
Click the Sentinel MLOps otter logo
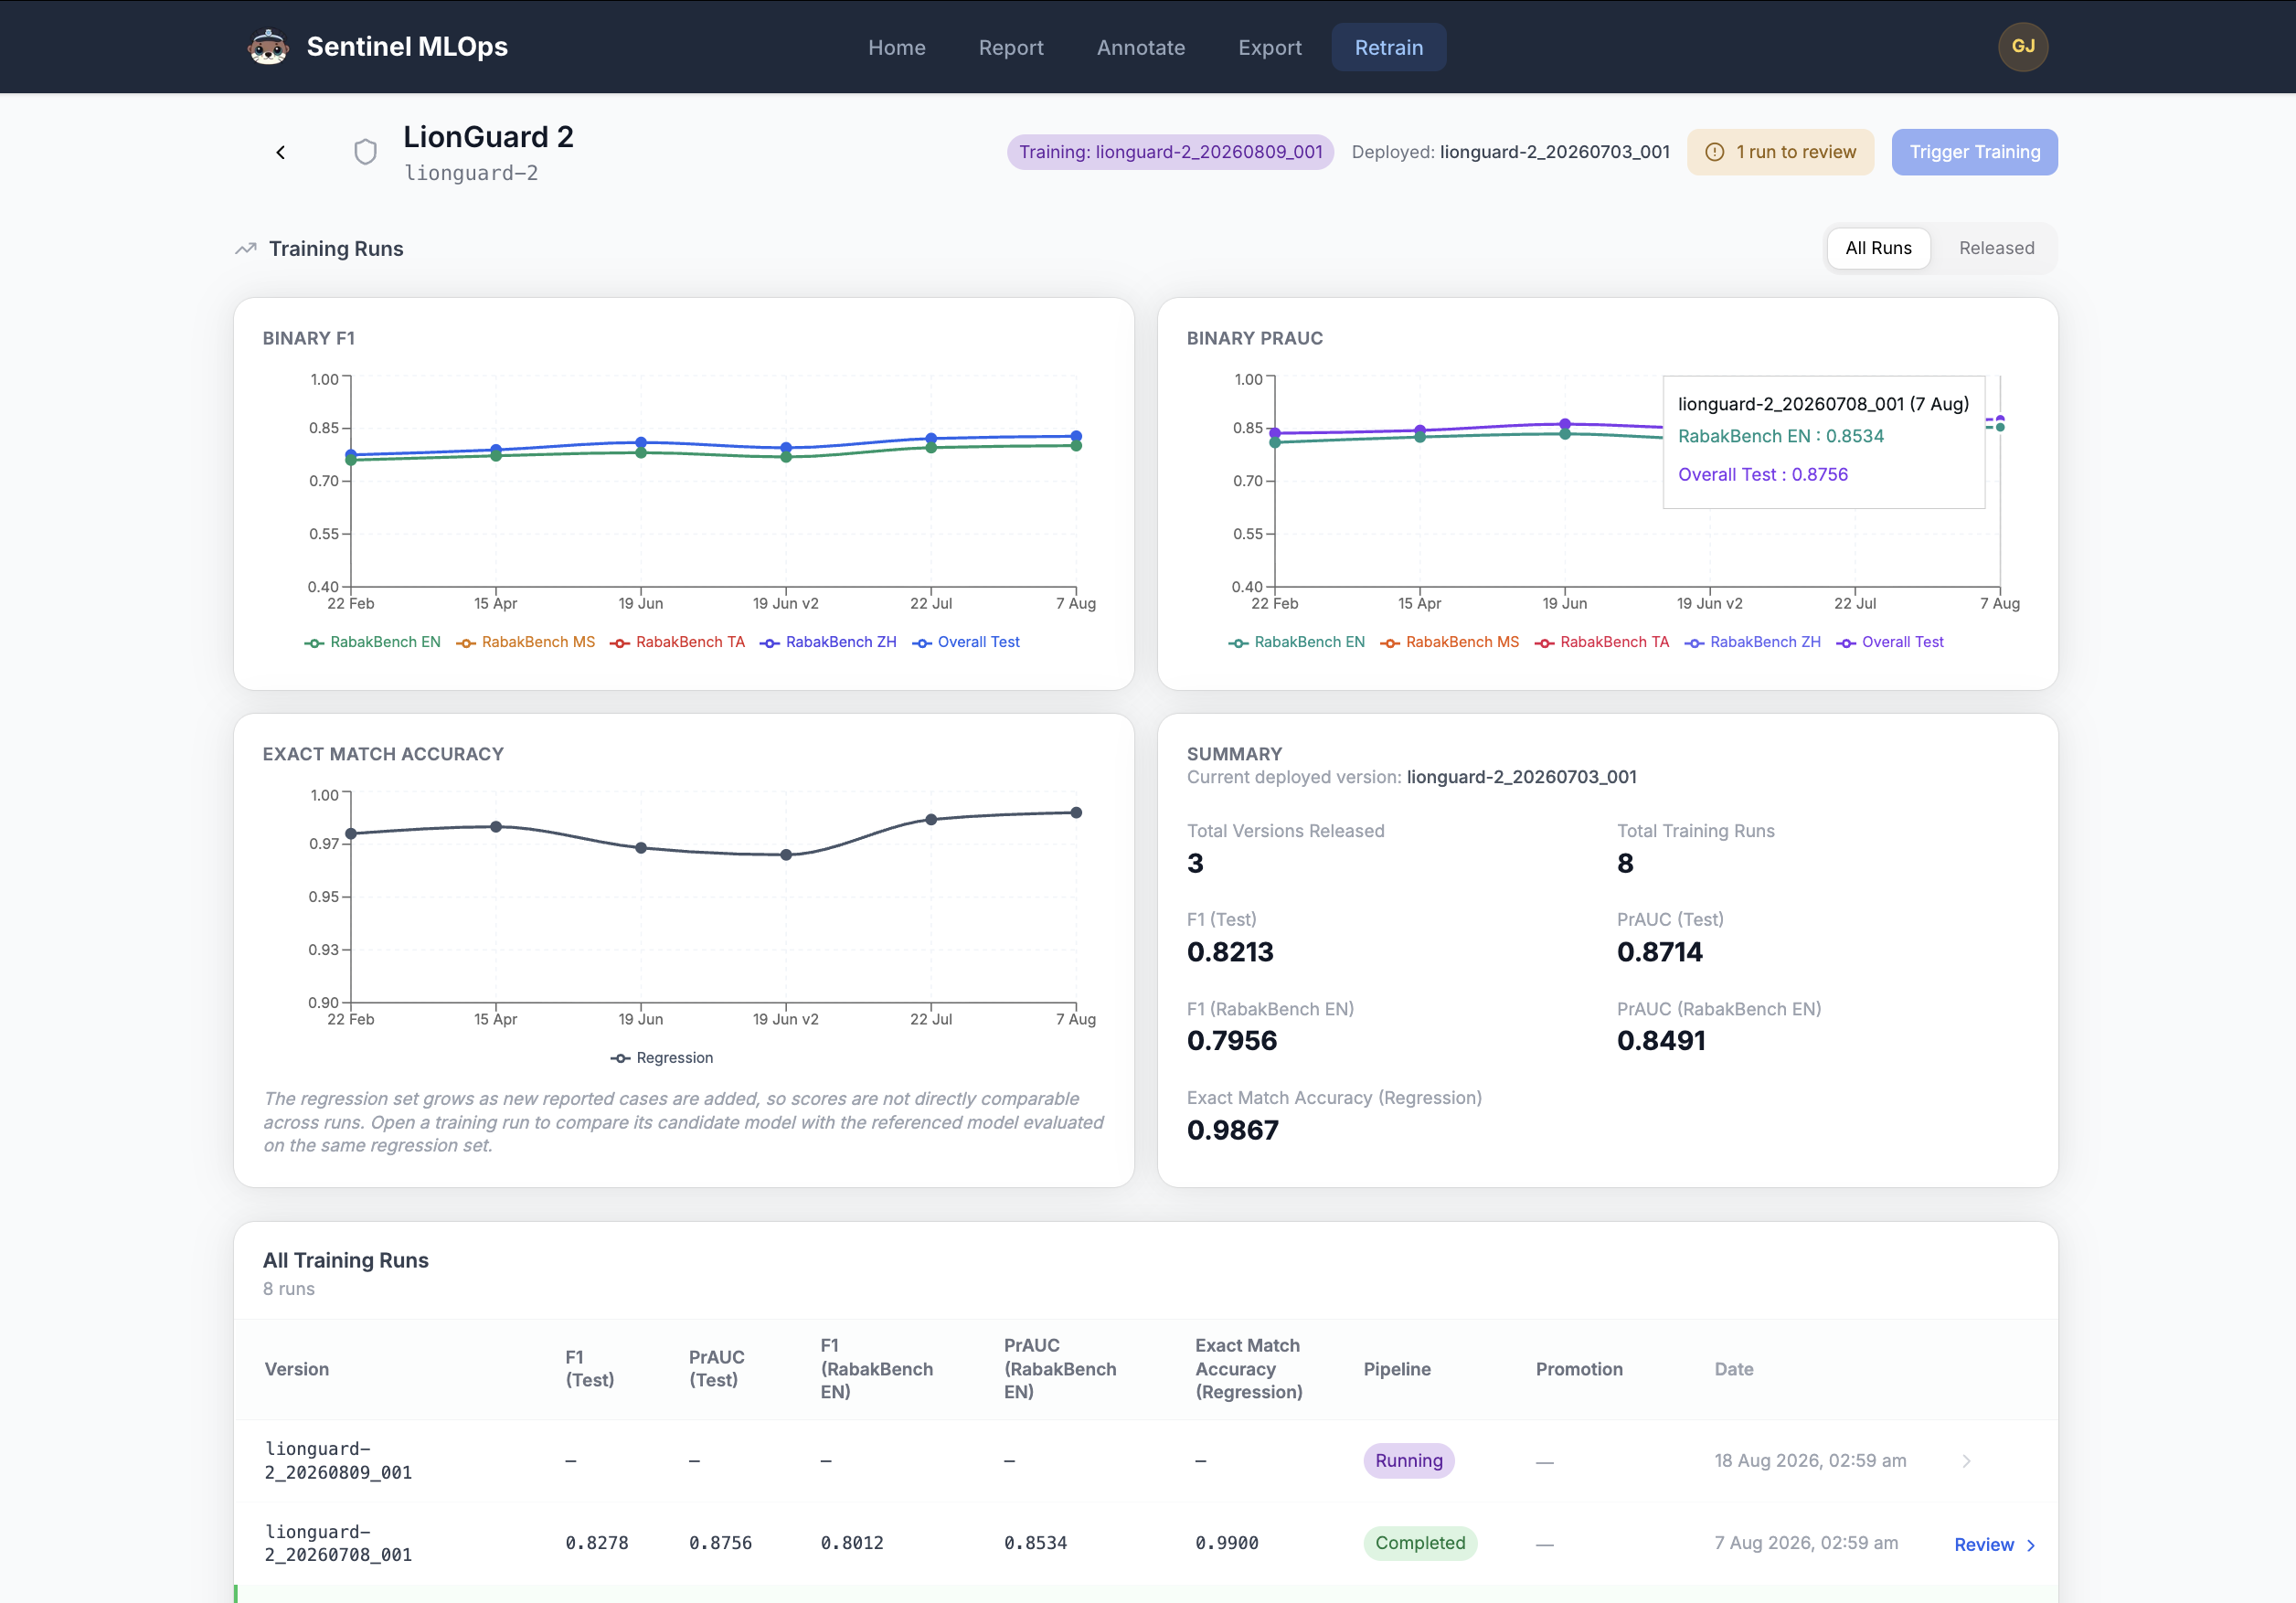(x=268, y=47)
